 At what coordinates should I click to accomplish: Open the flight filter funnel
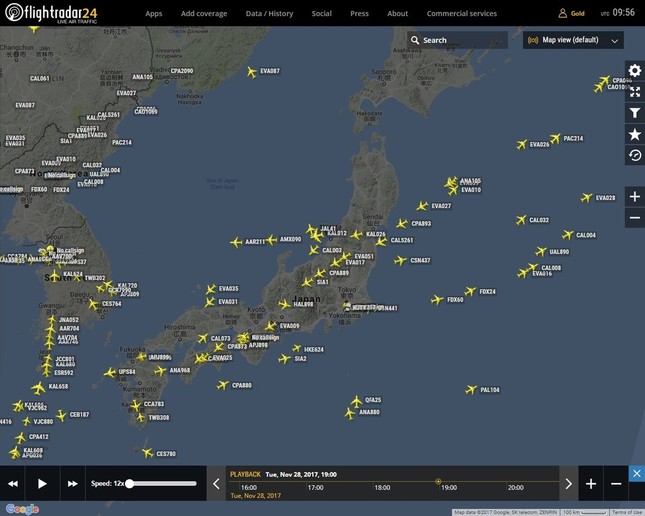pyautogui.click(x=634, y=113)
